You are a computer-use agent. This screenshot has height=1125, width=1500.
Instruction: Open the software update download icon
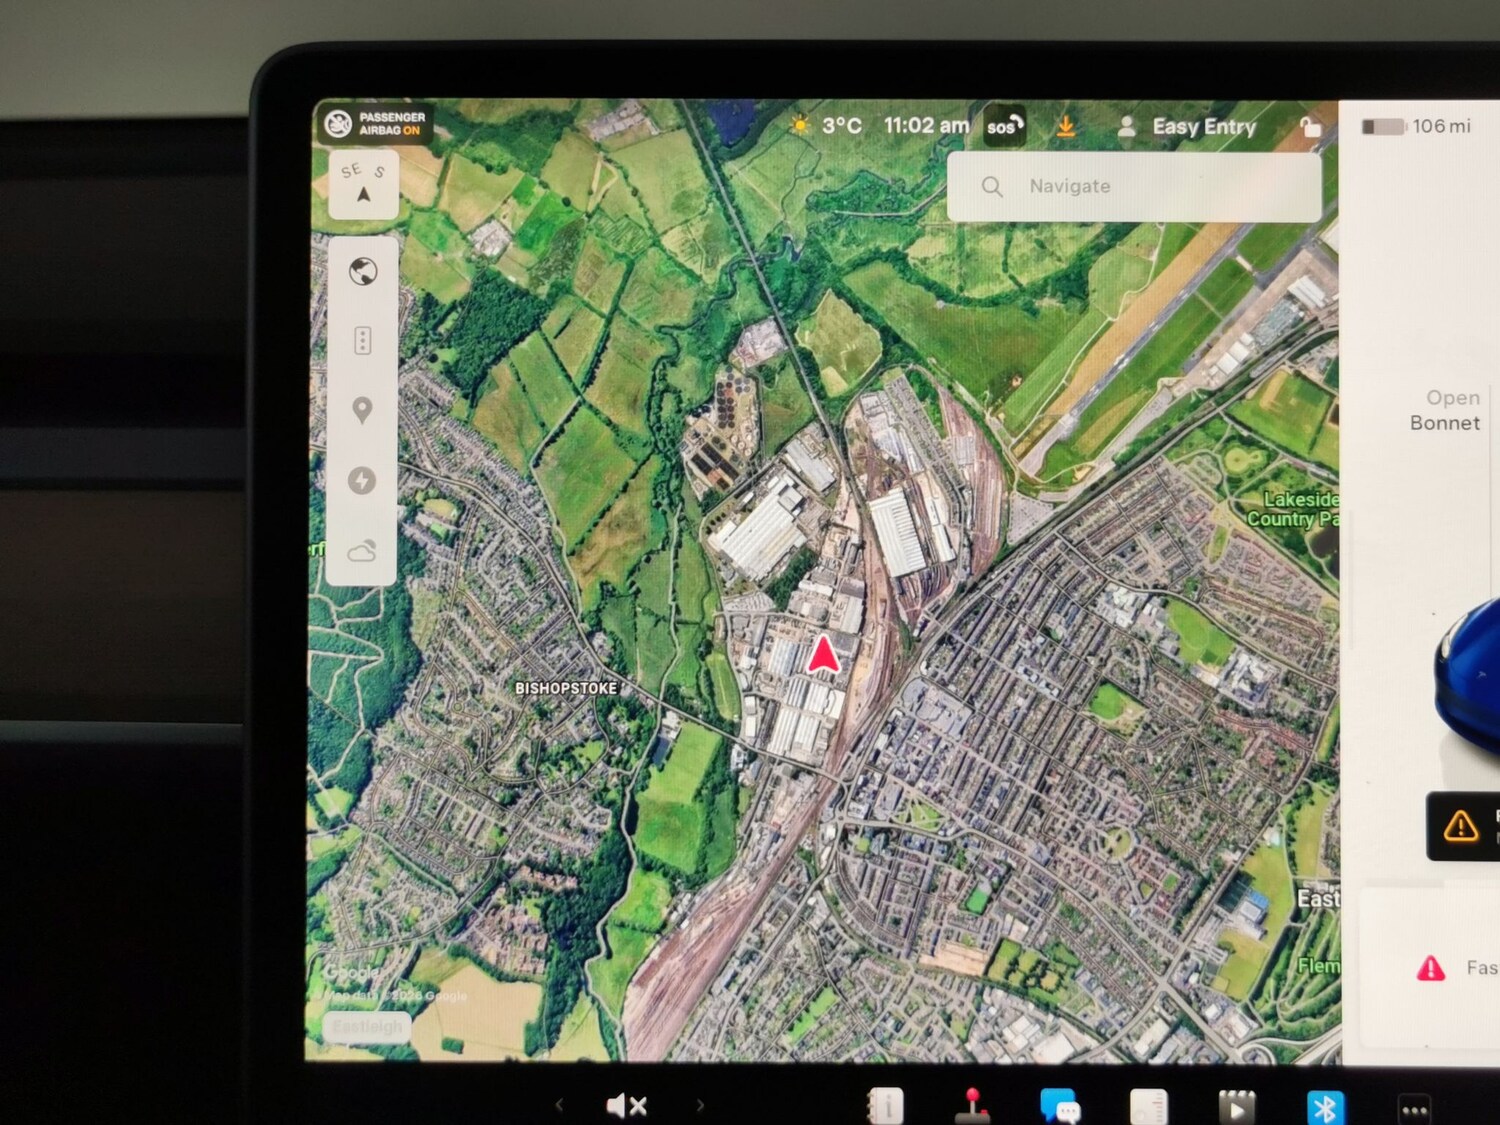[x=1066, y=127]
